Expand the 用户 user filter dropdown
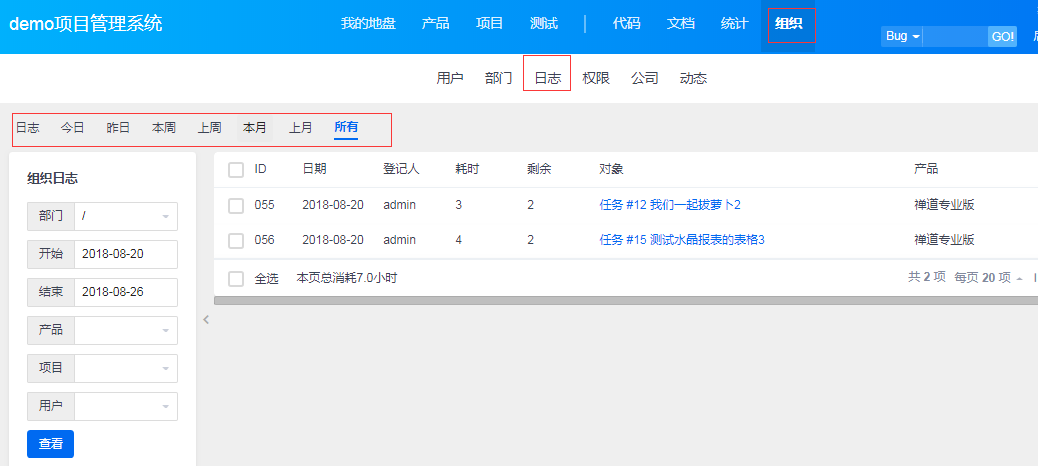1038x466 pixels. click(x=126, y=406)
